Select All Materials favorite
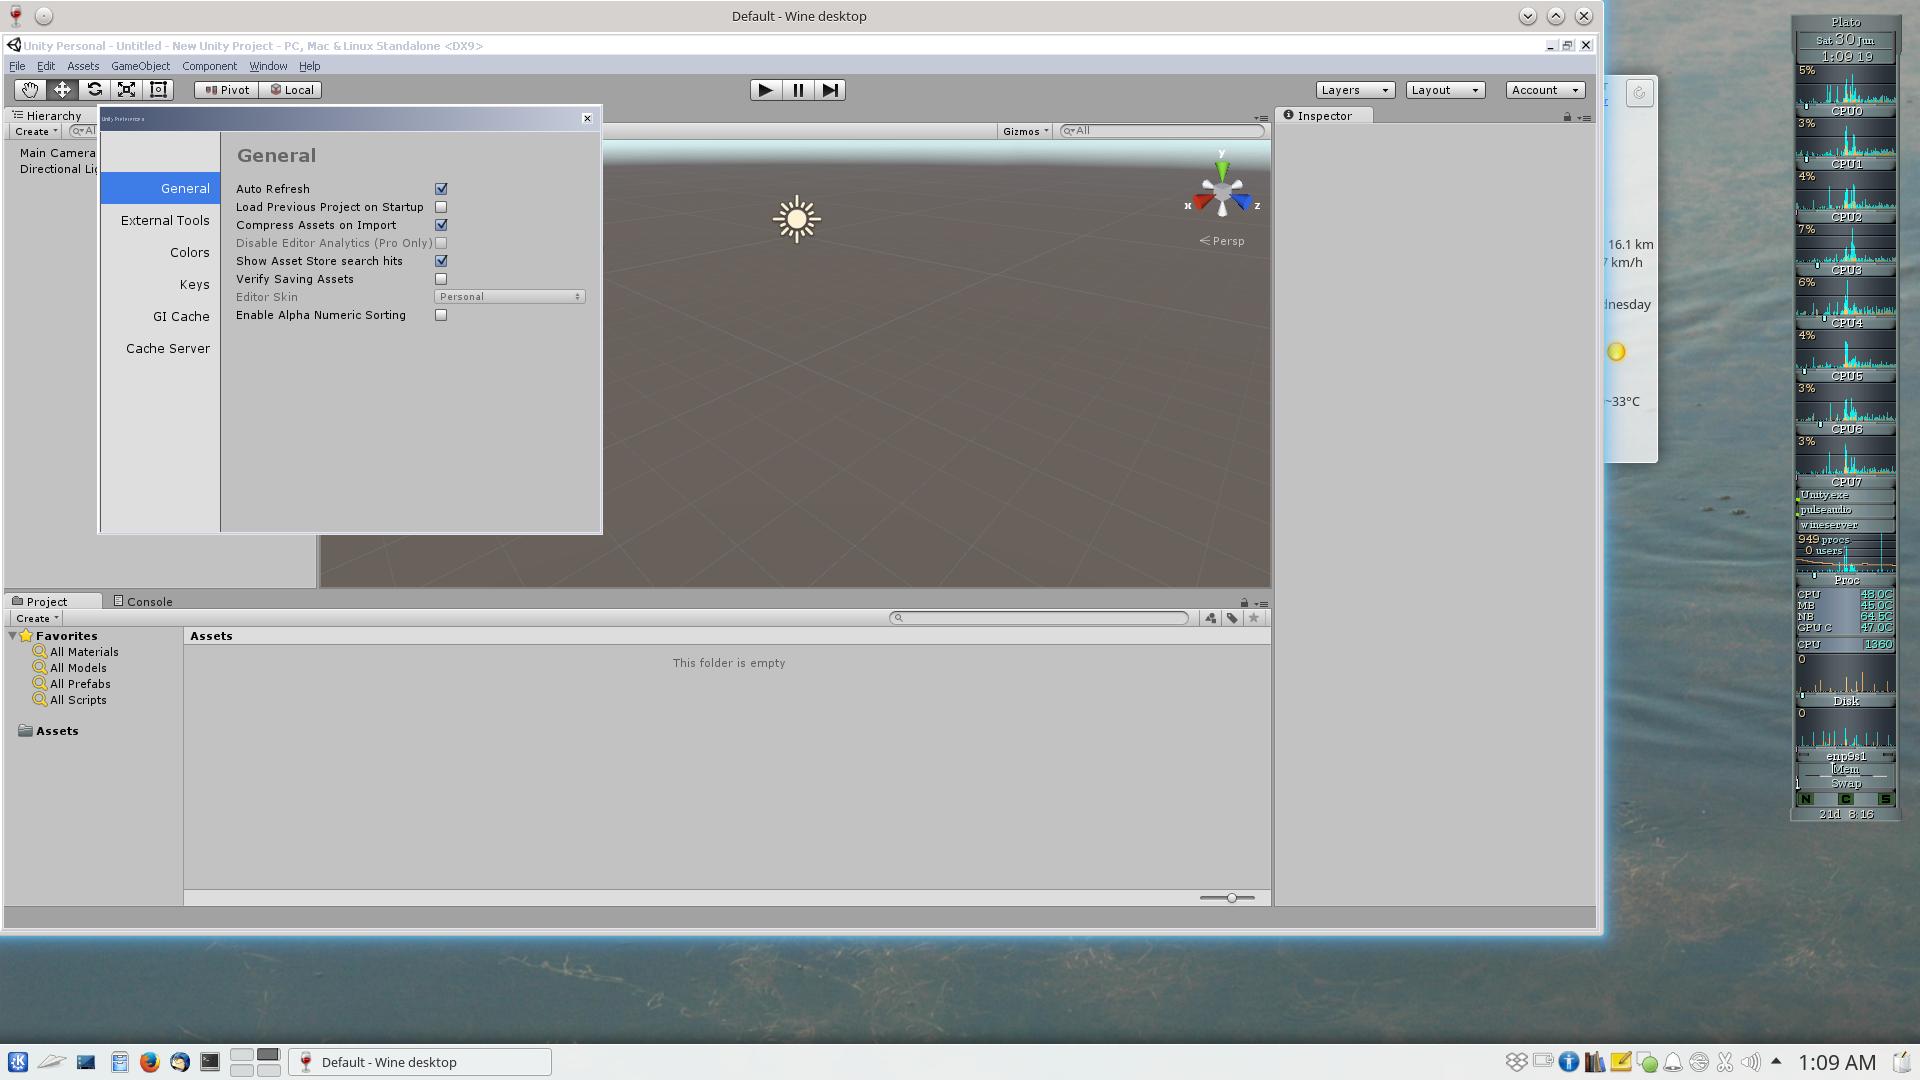The width and height of the screenshot is (1920, 1080). coord(84,652)
